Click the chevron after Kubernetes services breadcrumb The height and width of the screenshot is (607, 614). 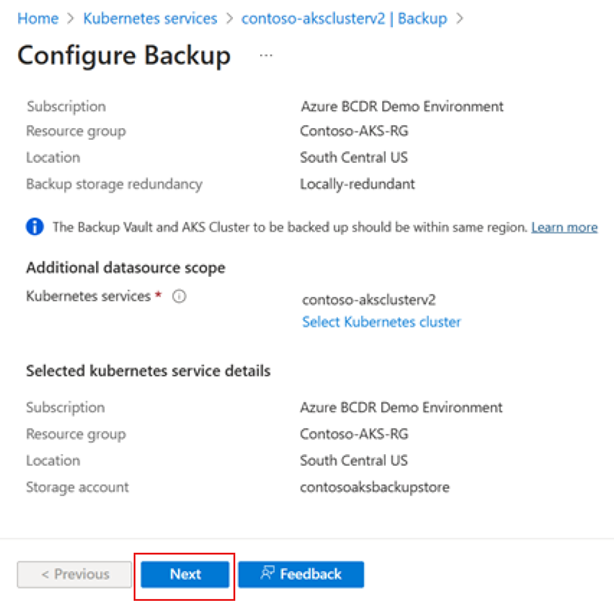click(229, 18)
